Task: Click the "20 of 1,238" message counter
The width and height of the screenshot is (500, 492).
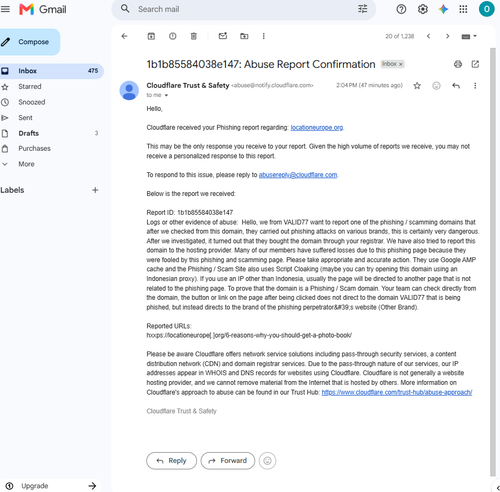Action: click(x=400, y=36)
